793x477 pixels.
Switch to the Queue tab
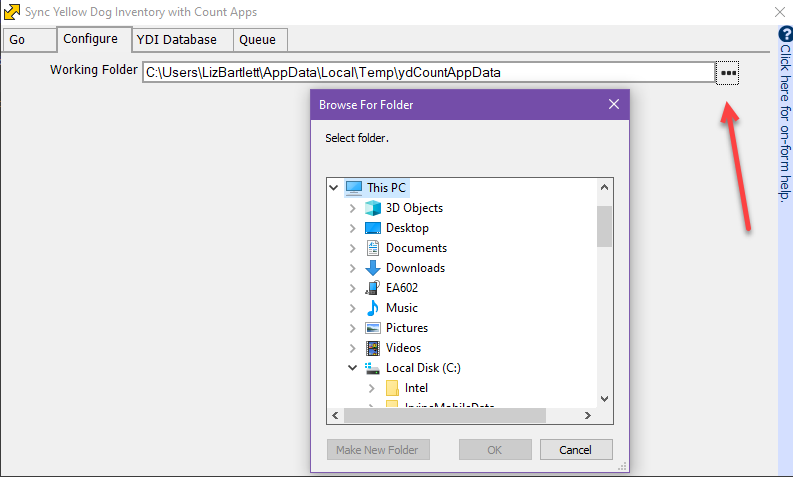point(258,40)
